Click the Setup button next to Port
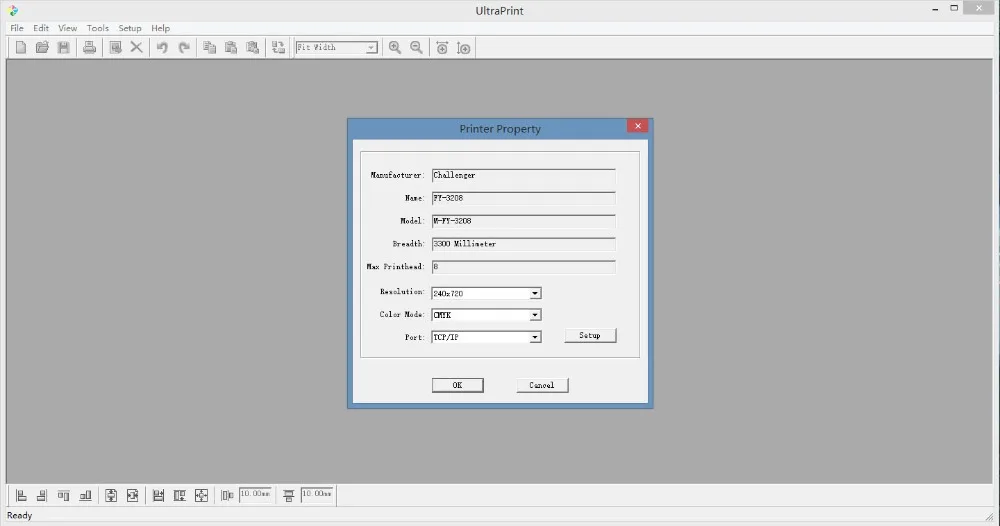1000x526 pixels. 590,335
